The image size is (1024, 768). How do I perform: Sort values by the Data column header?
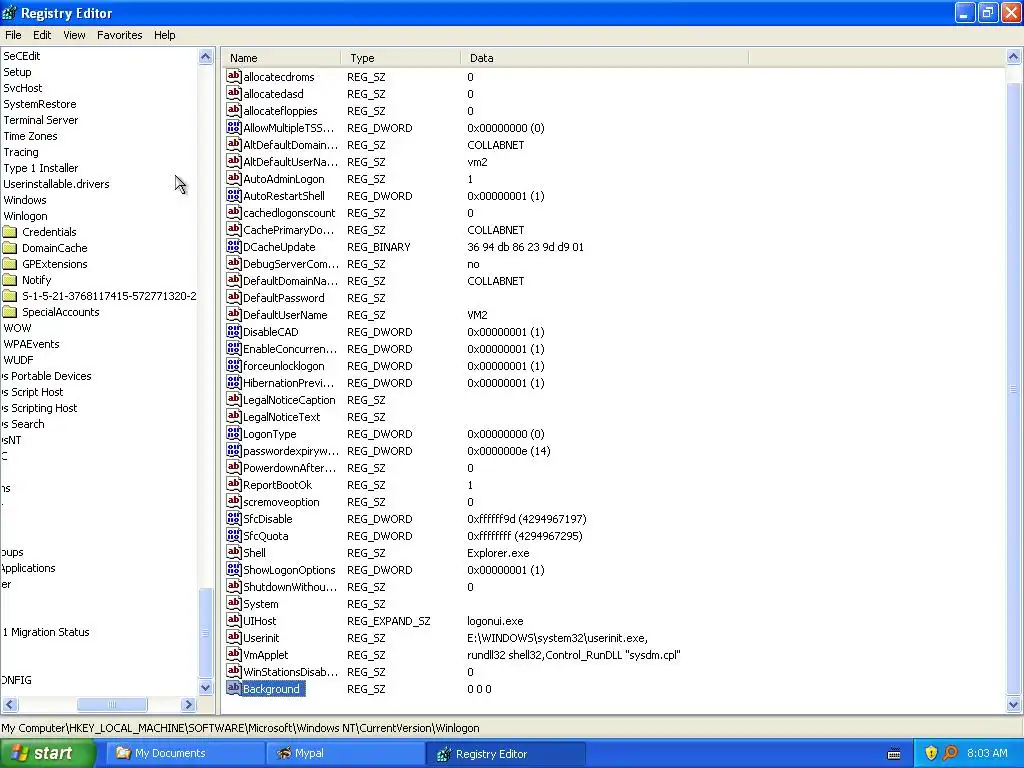click(x=604, y=57)
